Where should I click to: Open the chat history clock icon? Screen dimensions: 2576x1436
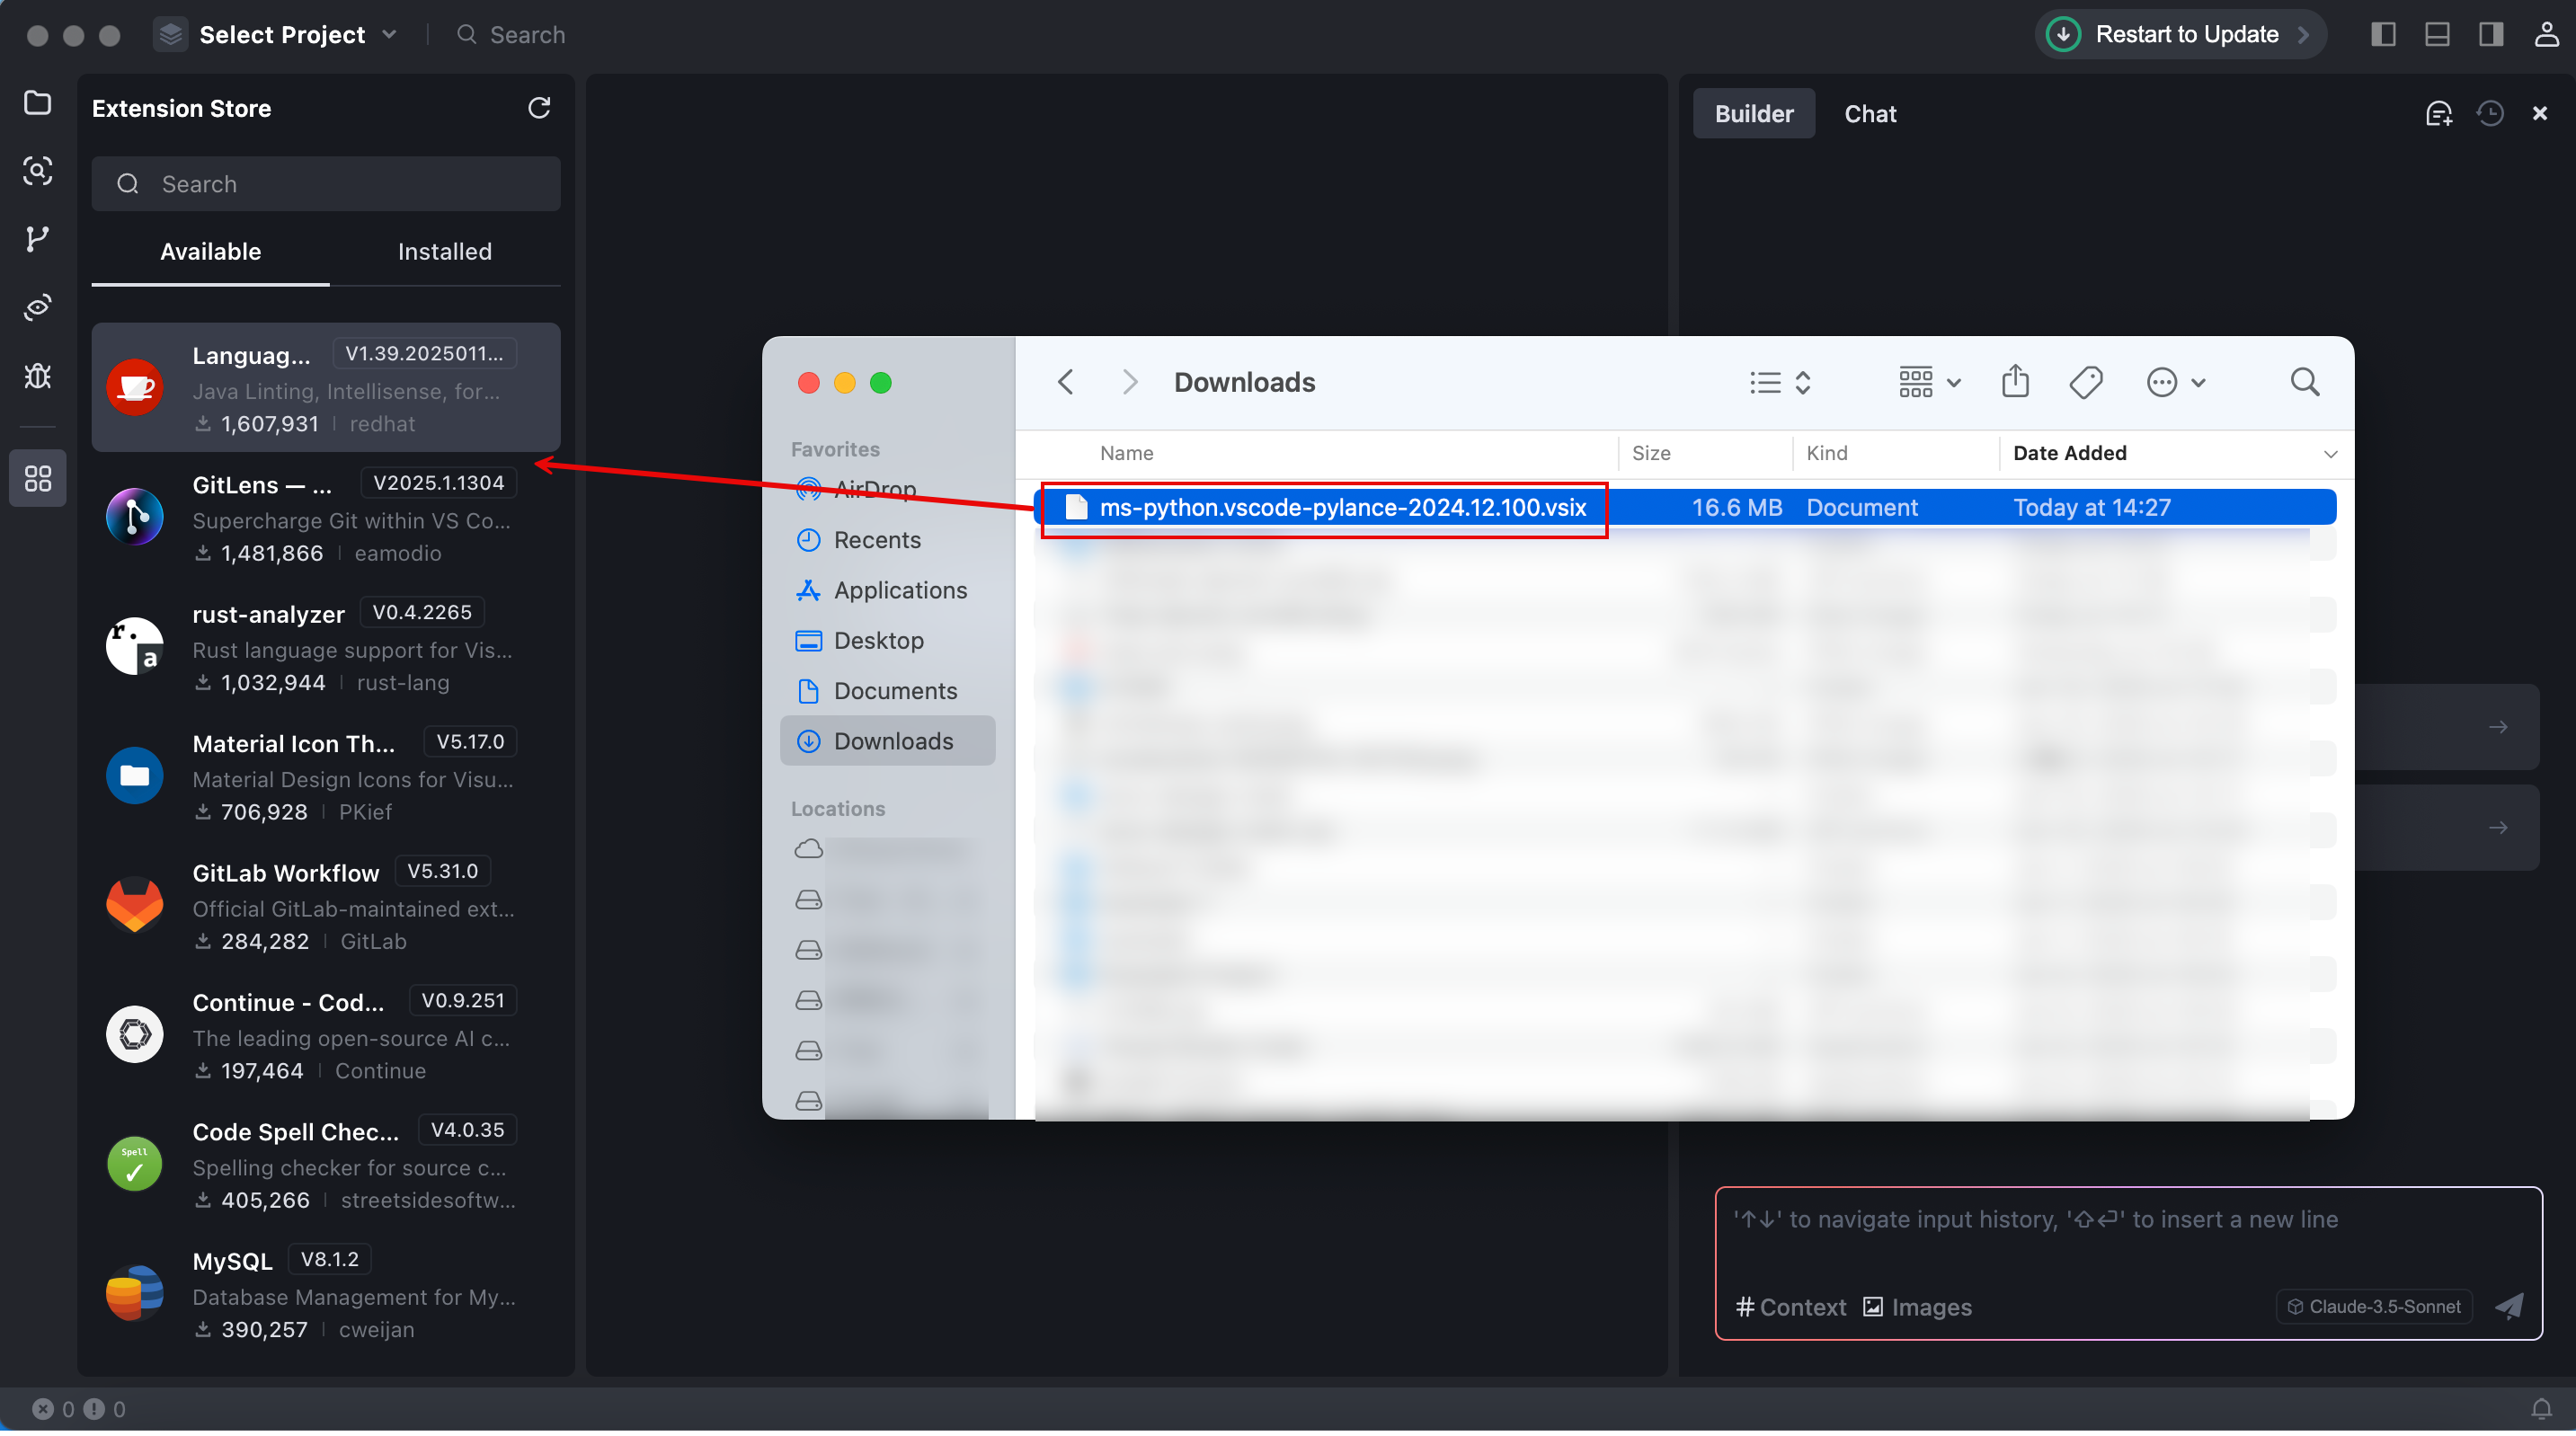2490,114
